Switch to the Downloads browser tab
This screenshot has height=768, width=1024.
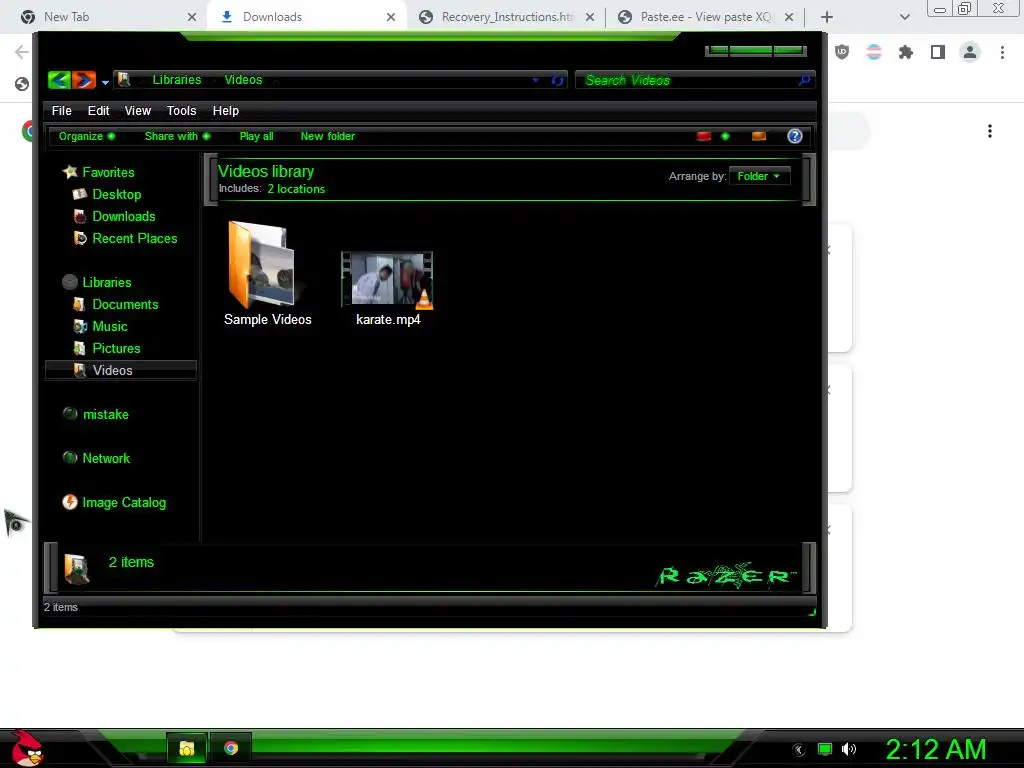point(306,17)
